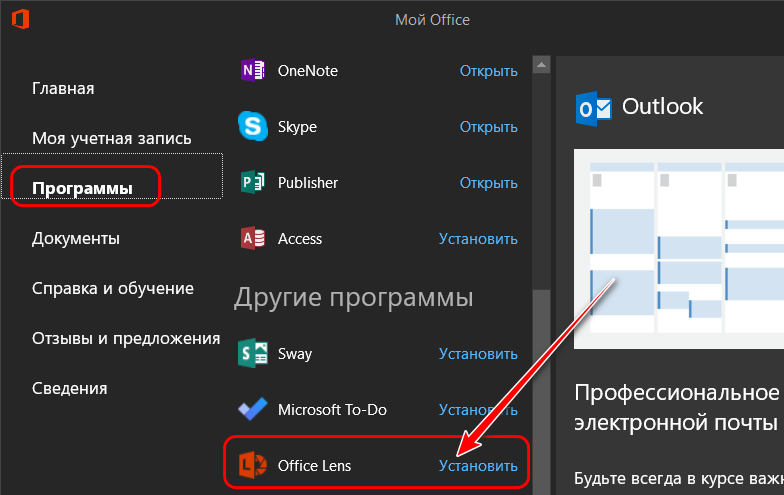The height and width of the screenshot is (495, 784).
Task: Click the Microsoft To-Do program name
Action: point(332,410)
